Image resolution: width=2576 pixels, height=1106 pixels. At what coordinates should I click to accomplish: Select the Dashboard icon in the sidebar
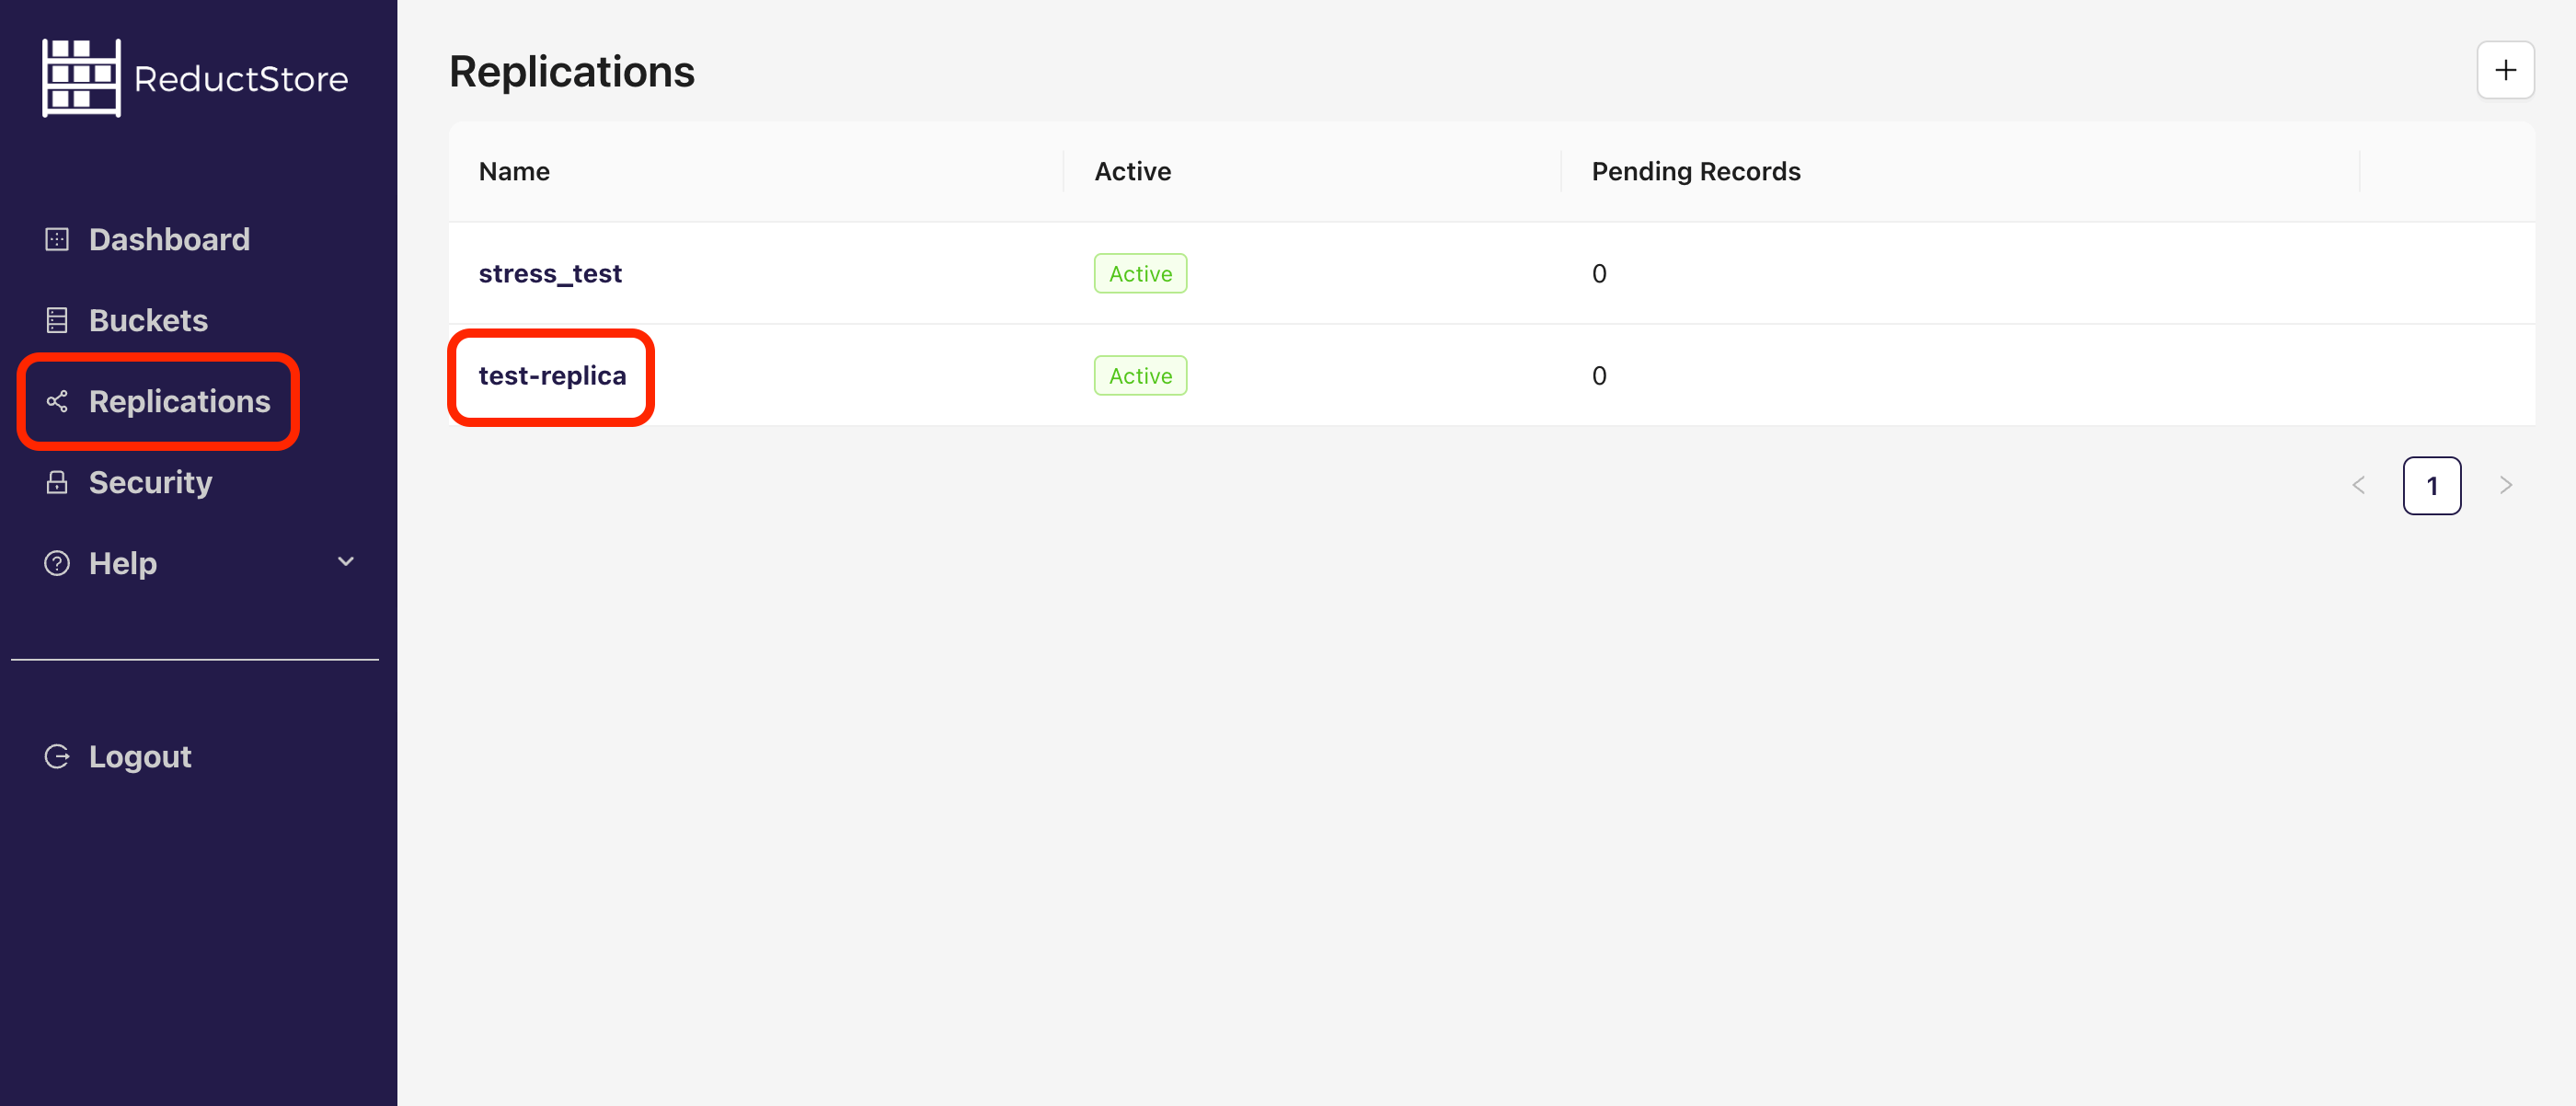point(57,238)
